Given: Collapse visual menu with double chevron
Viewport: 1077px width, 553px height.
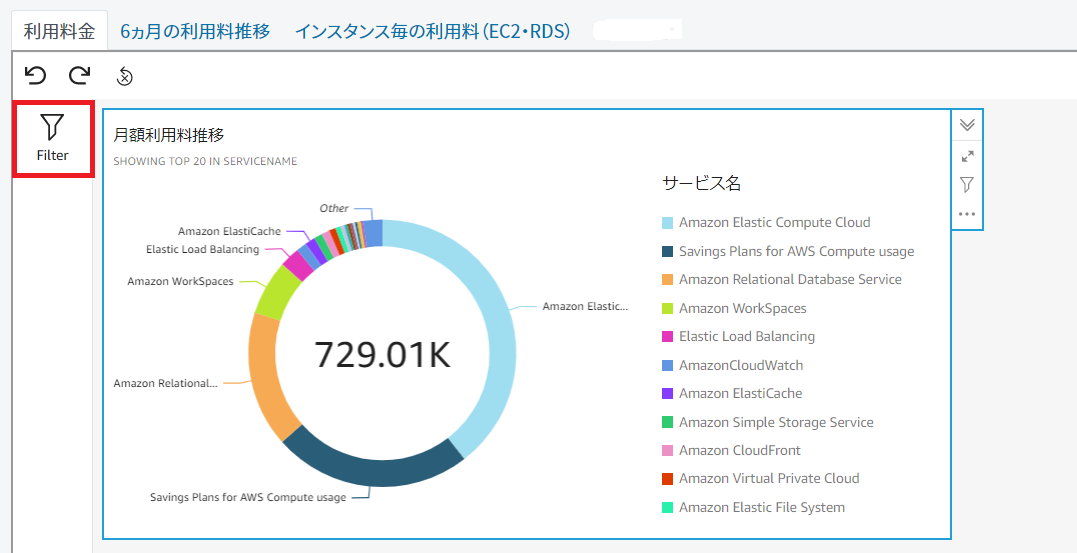Looking at the screenshot, I should (967, 124).
